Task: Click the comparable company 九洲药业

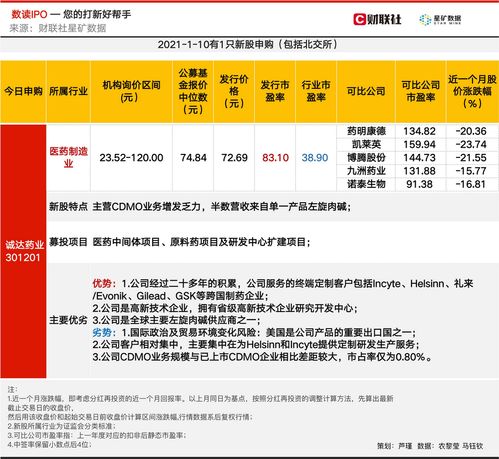Action: (366, 171)
